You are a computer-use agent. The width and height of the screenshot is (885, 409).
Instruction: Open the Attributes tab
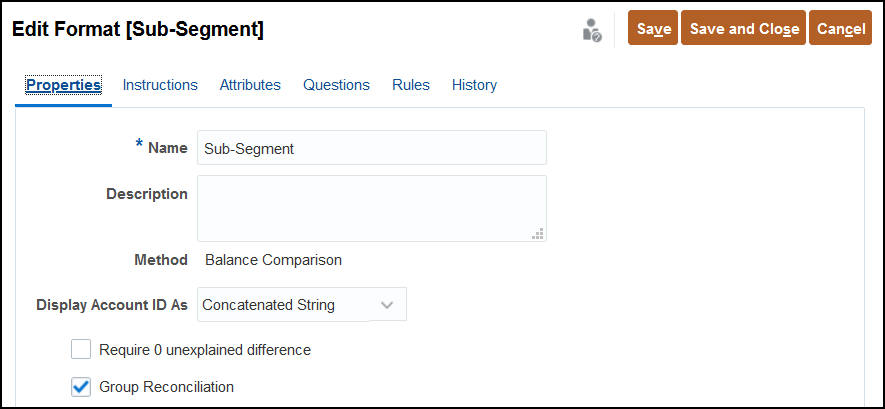click(x=250, y=85)
